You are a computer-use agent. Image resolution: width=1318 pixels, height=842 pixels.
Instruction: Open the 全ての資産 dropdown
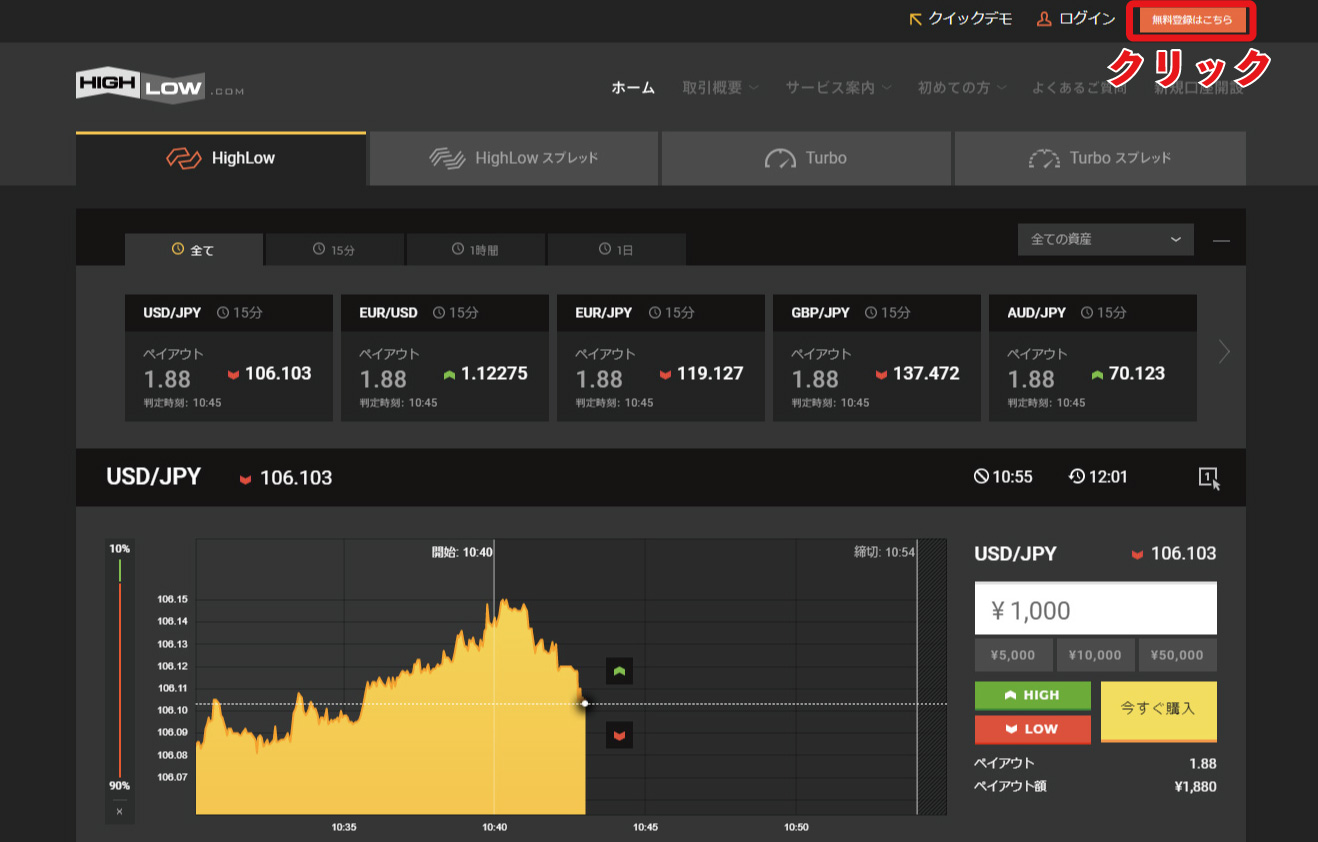(1106, 240)
